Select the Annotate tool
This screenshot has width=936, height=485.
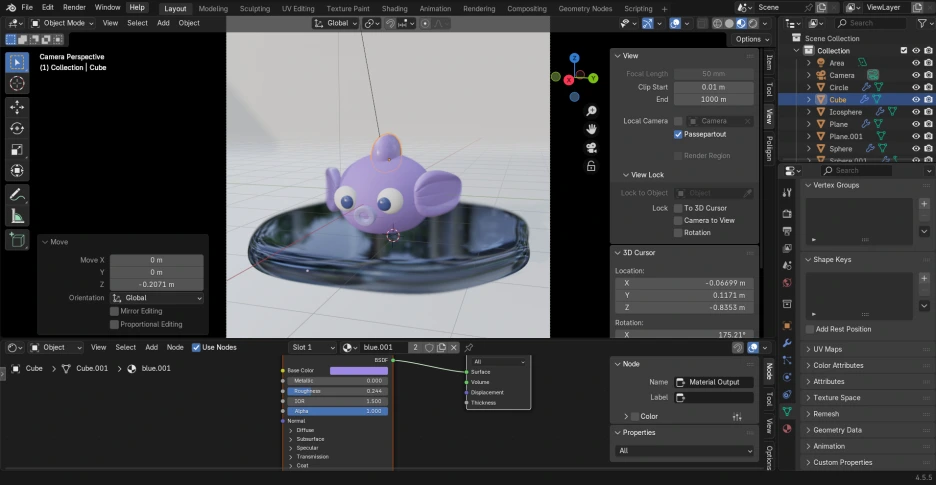coord(17,194)
